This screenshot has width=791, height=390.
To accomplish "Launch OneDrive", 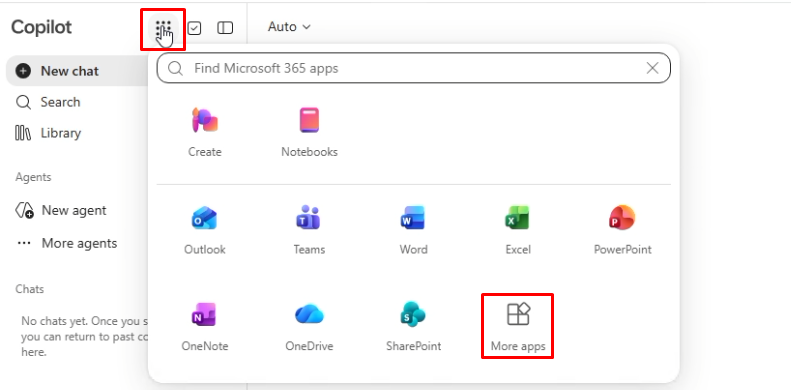I will [309, 326].
